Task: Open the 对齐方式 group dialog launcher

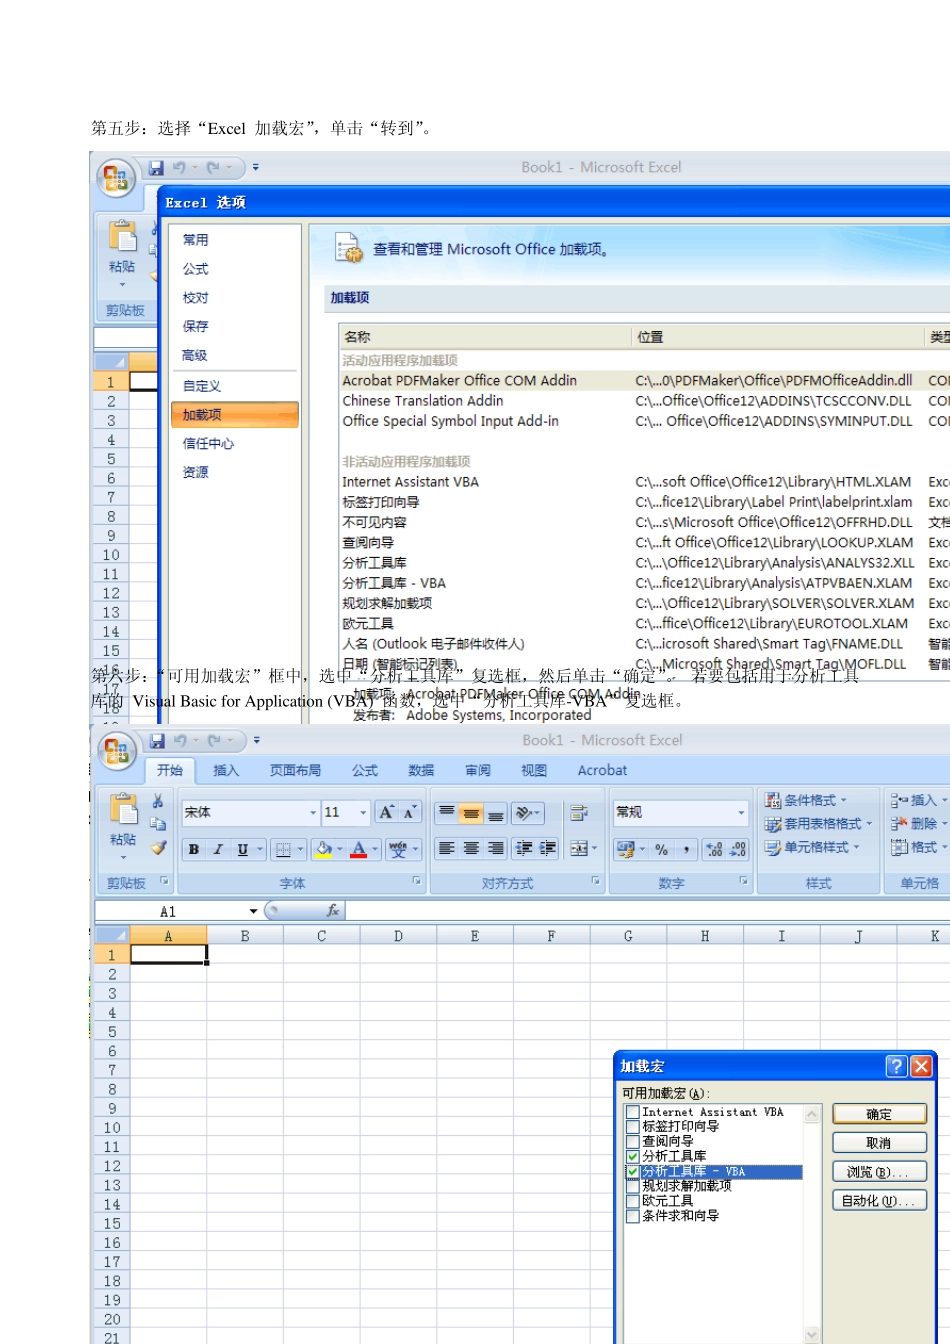Action: [595, 882]
